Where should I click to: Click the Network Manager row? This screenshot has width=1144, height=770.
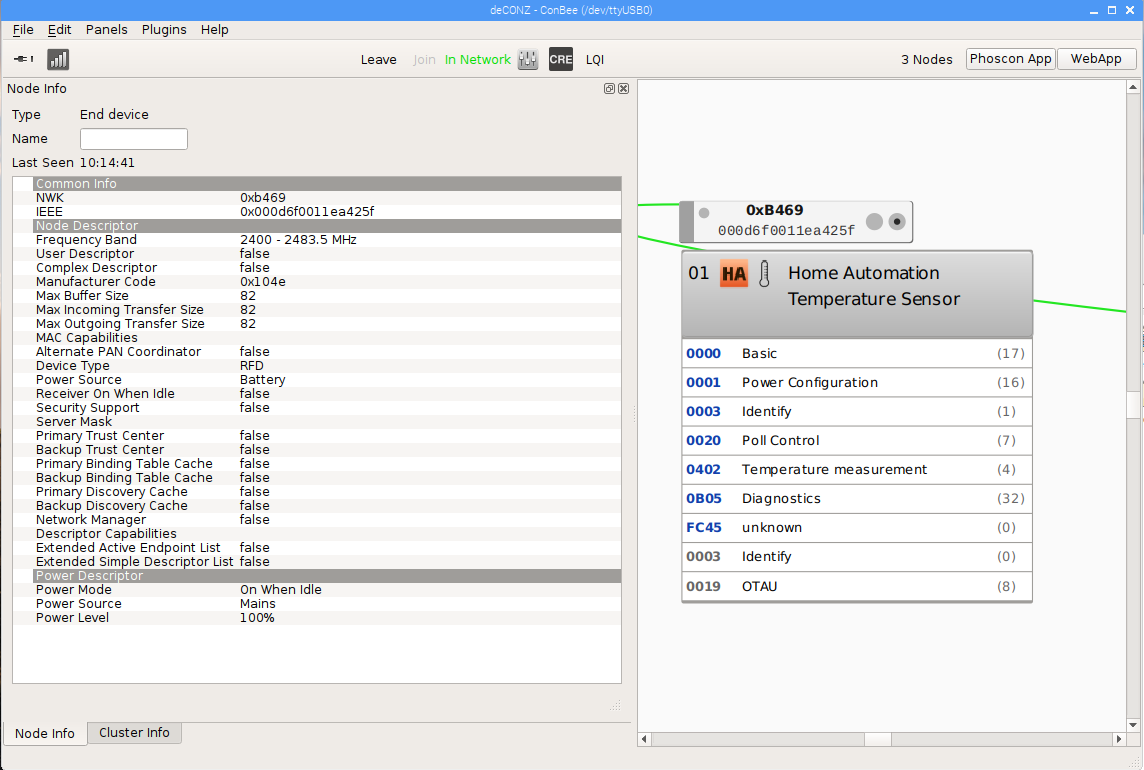click(328, 520)
